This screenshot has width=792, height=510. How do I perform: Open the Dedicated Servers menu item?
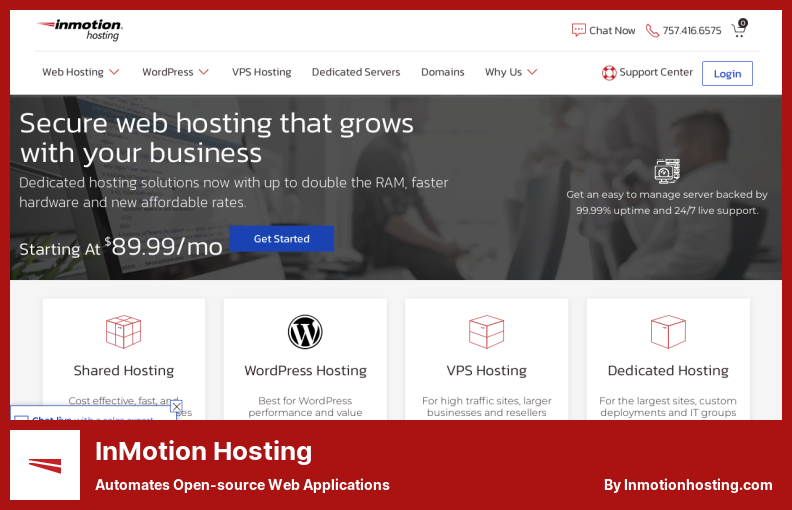pos(355,72)
